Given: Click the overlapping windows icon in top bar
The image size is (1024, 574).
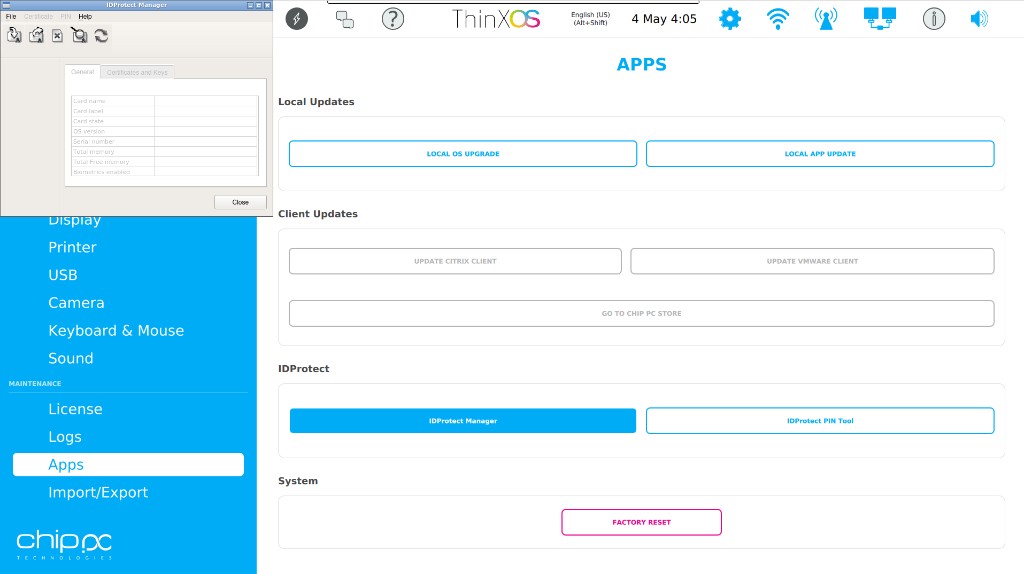Looking at the screenshot, I should (345, 19).
